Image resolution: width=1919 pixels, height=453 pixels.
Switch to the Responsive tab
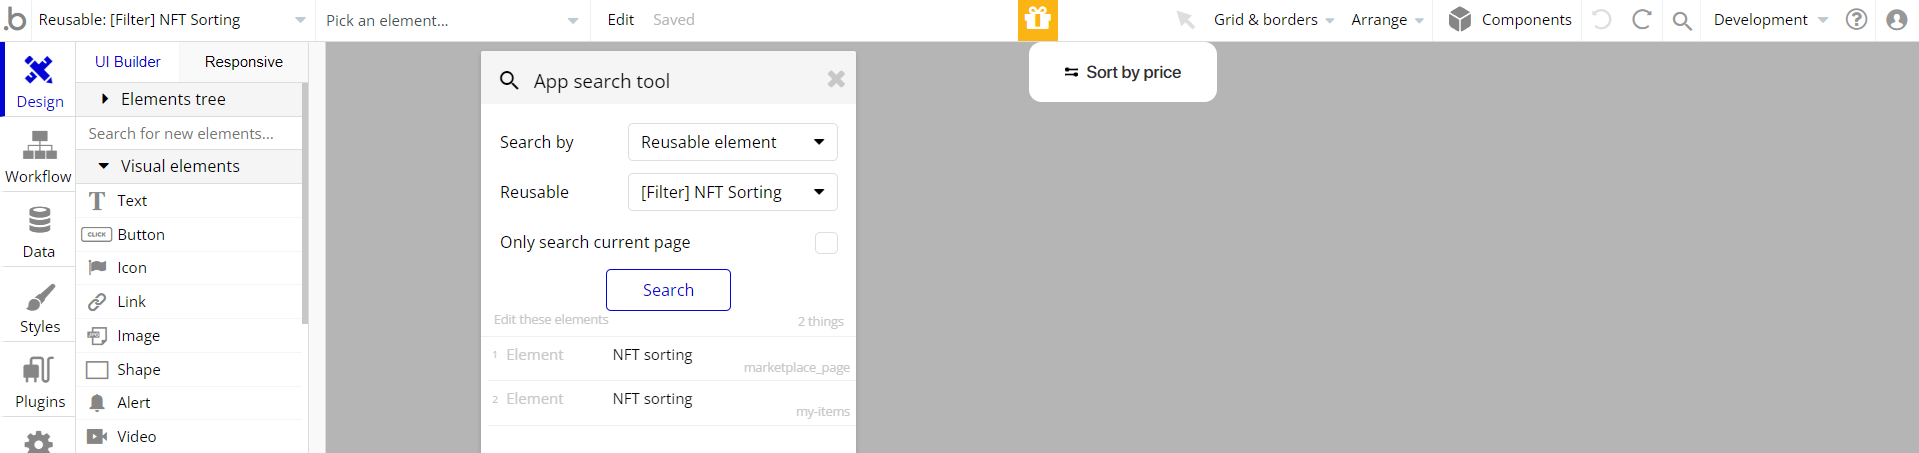(x=243, y=62)
